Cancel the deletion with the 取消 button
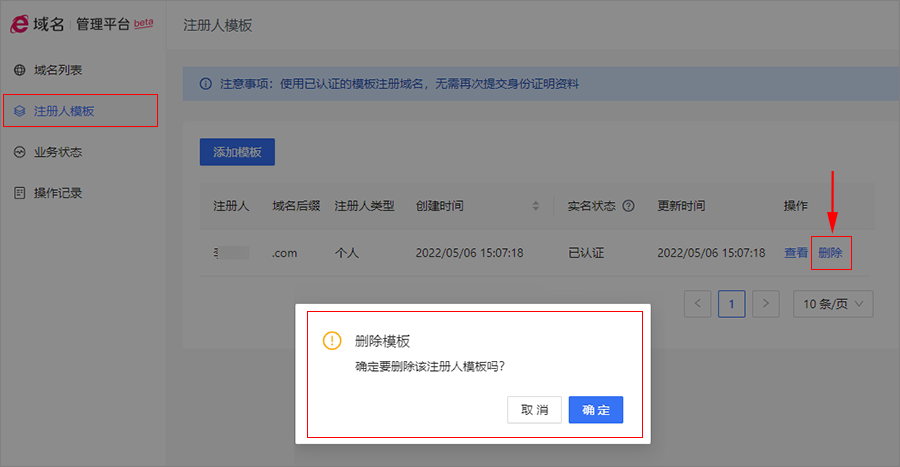The width and height of the screenshot is (900, 467). point(534,410)
